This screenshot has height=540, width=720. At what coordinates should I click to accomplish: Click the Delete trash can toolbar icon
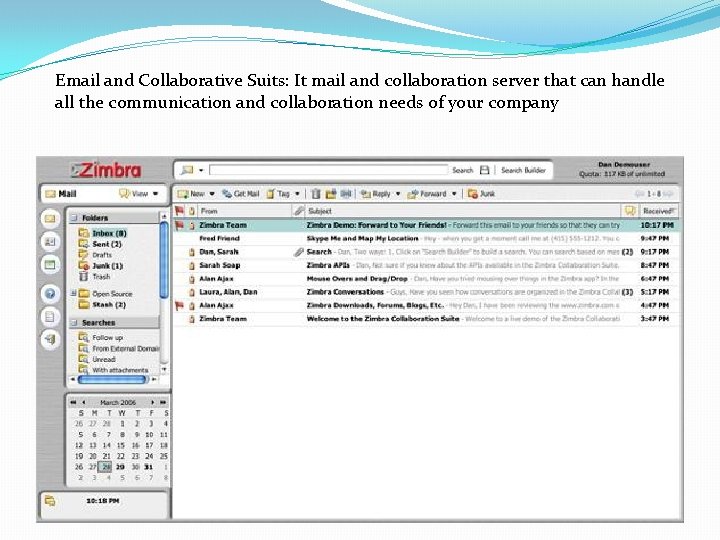[315, 194]
